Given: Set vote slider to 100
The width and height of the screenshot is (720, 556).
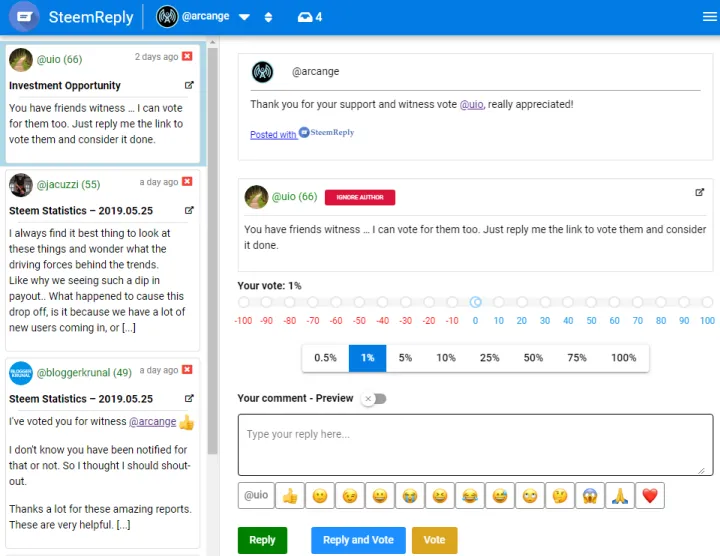Looking at the screenshot, I should [707, 302].
